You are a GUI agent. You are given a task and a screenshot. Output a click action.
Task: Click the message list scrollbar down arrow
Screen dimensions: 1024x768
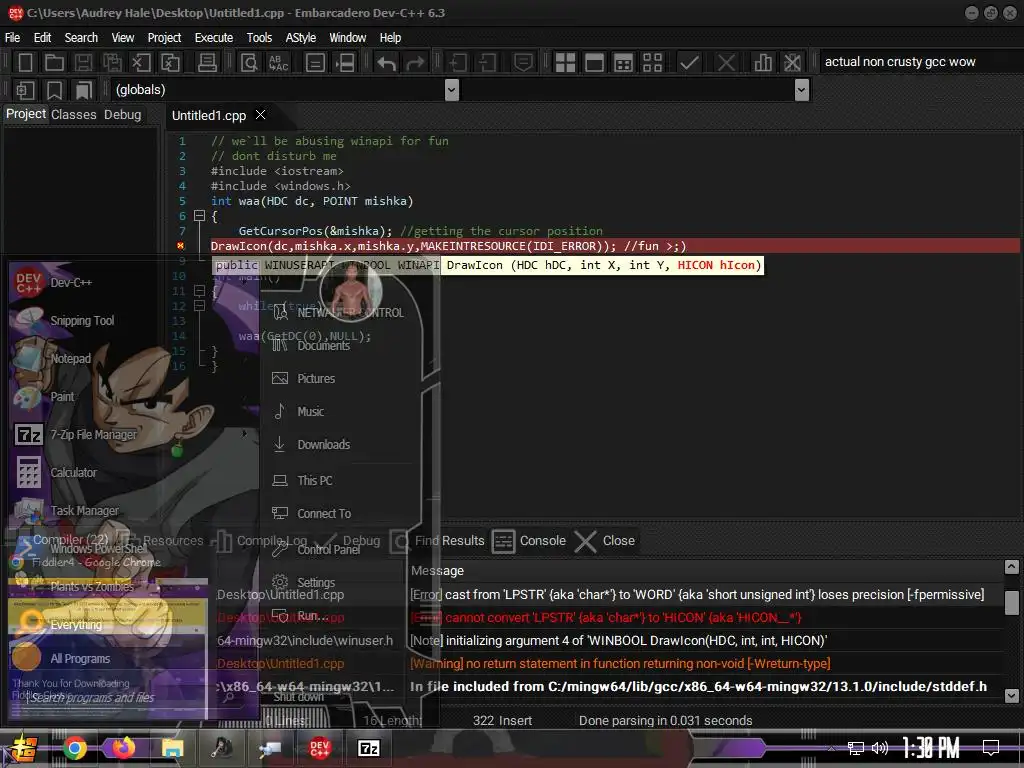tap(1011, 696)
